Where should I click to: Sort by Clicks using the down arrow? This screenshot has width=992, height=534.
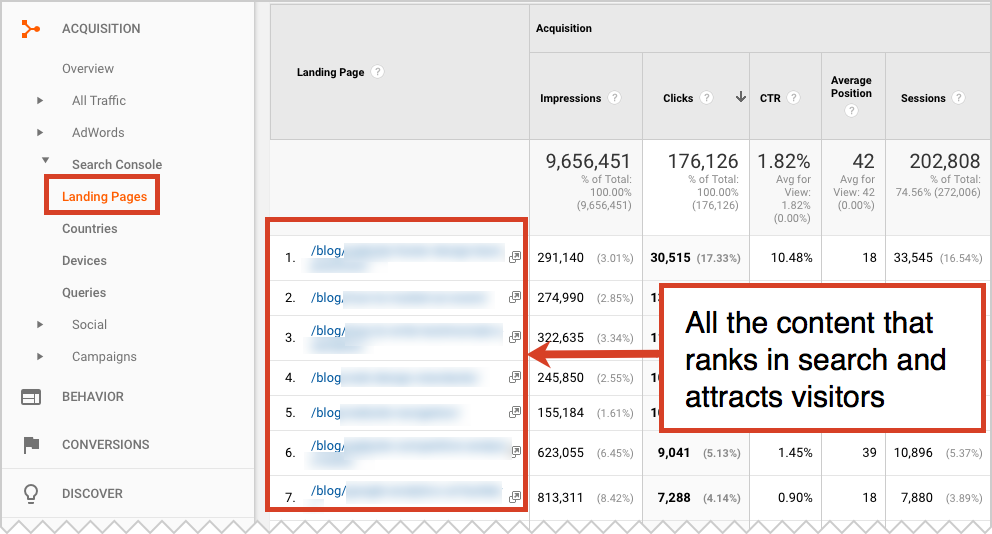[740, 98]
